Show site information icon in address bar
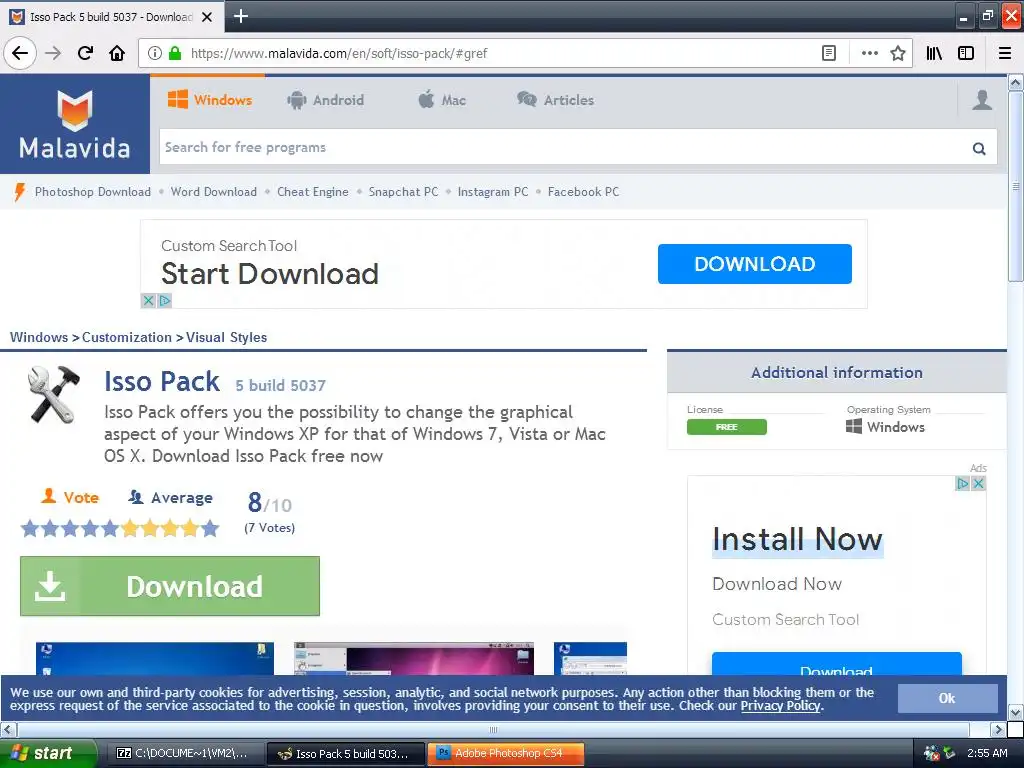Viewport: 1024px width, 768px height. coord(154,53)
